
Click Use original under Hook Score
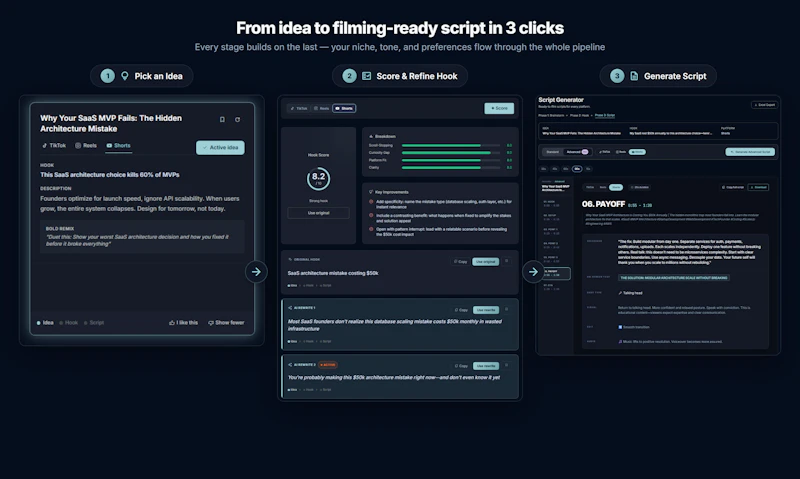click(318, 213)
